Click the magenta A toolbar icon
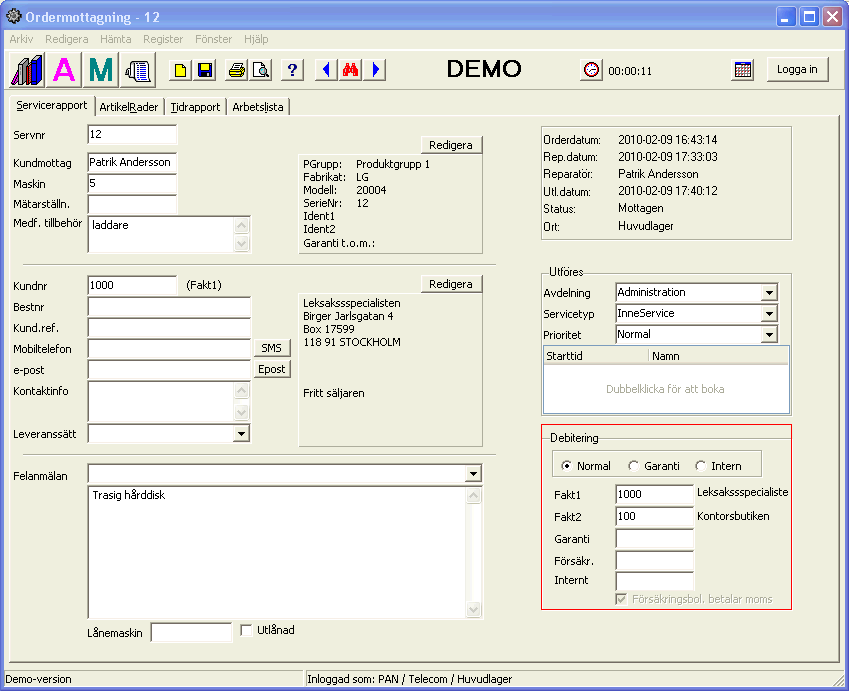The width and height of the screenshot is (849, 691). (64, 70)
